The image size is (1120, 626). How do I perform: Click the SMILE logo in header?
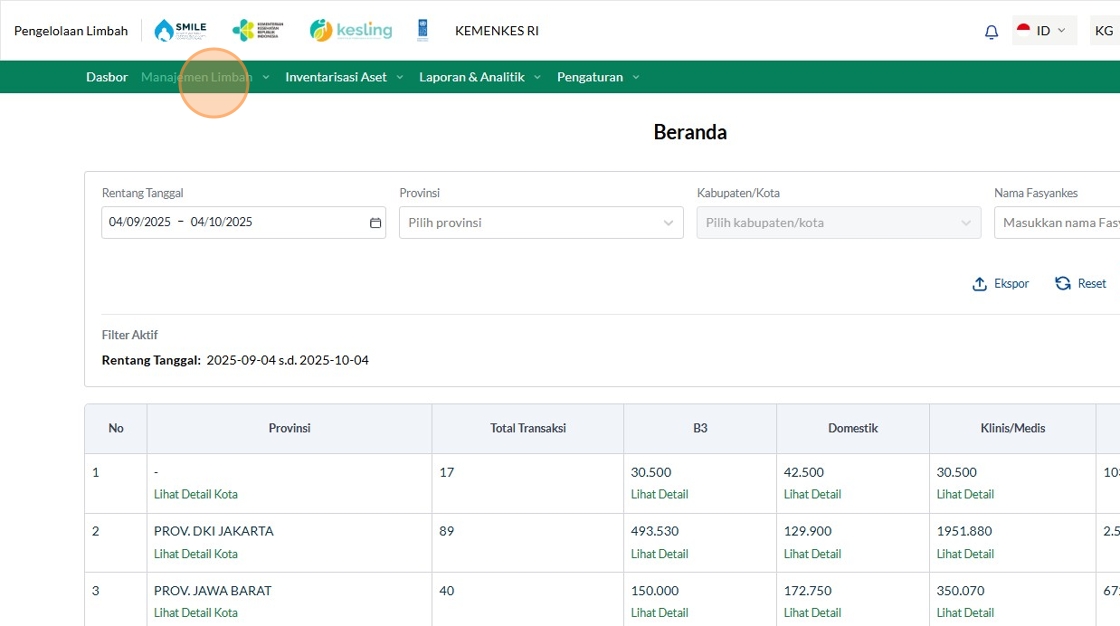(180, 30)
